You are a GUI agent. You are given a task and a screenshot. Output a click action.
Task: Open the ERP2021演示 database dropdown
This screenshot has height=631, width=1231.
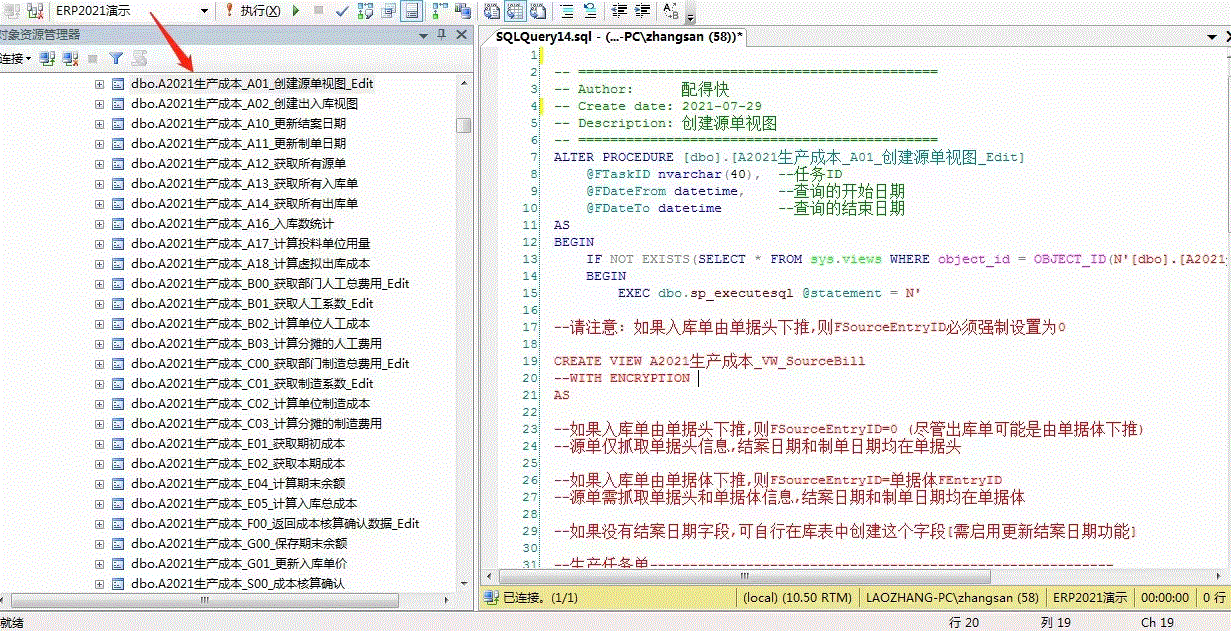point(204,10)
